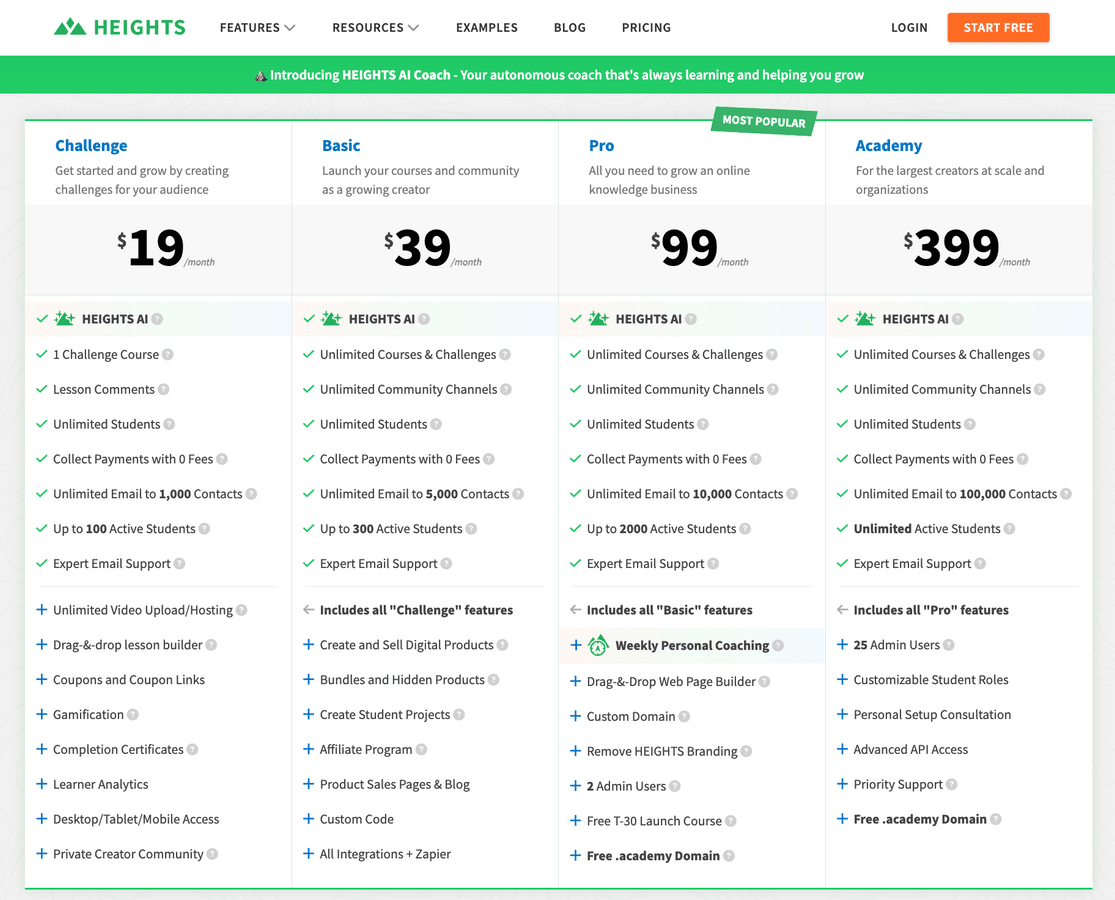1115x900 pixels.
Task: Click the "Advanced API Access" feature
Action: (x=911, y=749)
